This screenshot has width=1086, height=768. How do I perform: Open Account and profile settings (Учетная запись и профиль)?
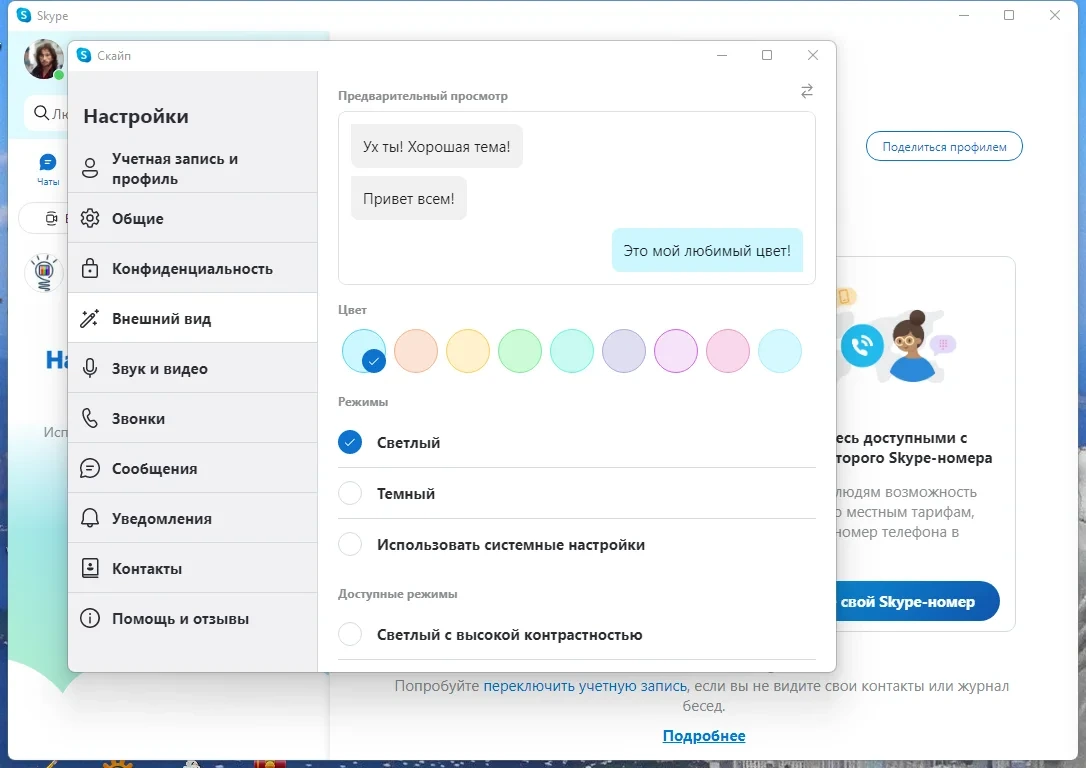(193, 168)
